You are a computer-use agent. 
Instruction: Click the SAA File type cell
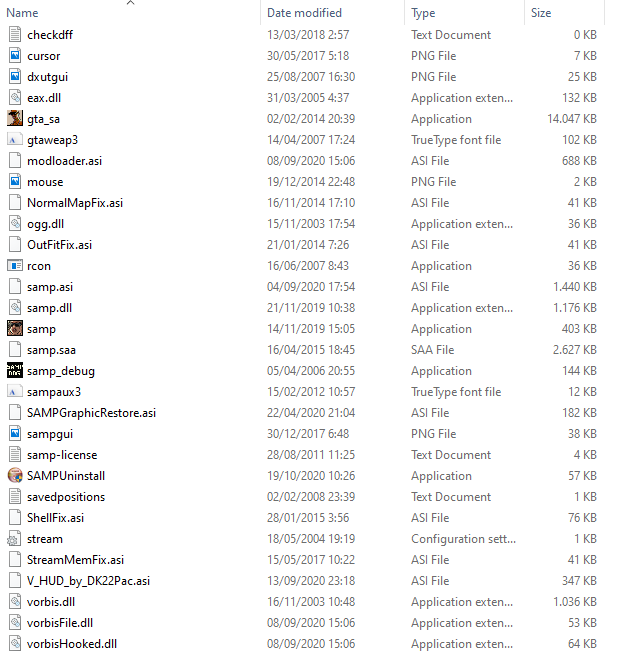tap(432, 350)
